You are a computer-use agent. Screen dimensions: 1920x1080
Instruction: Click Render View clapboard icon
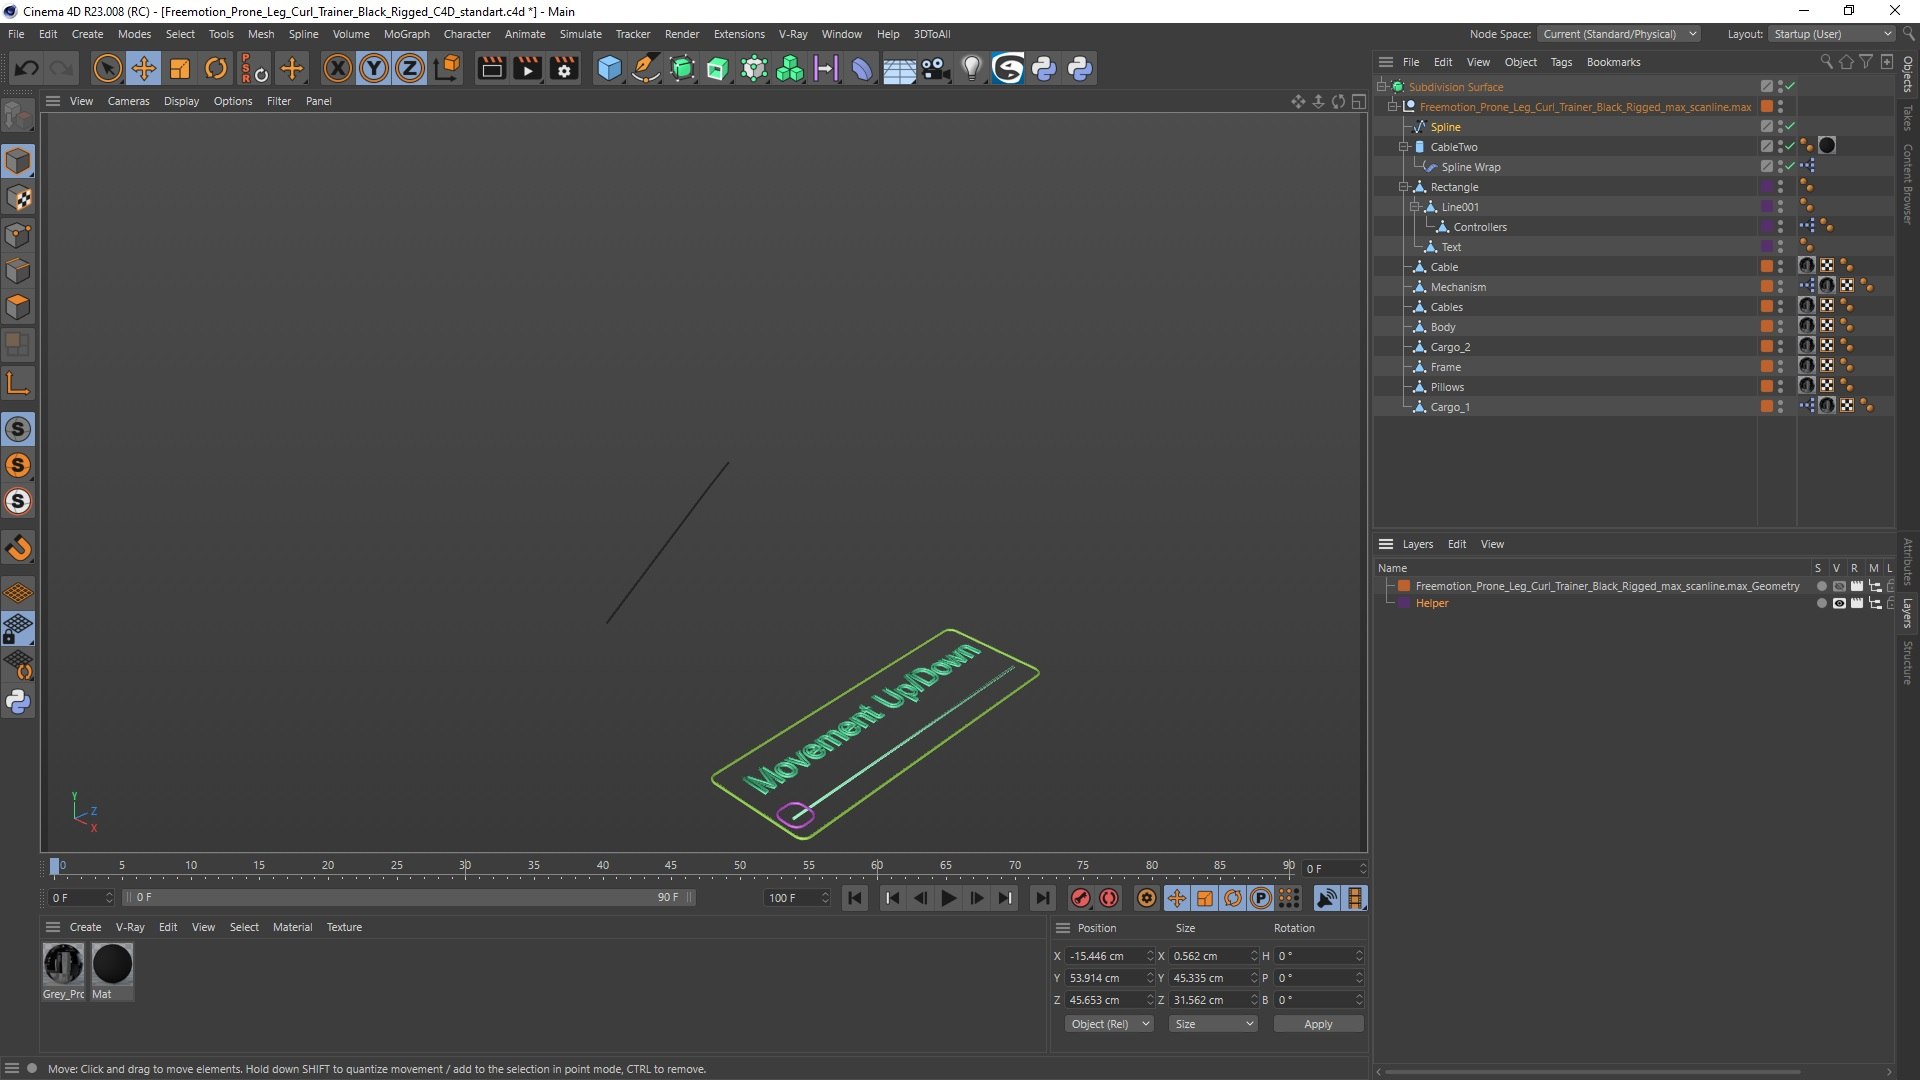491,68
